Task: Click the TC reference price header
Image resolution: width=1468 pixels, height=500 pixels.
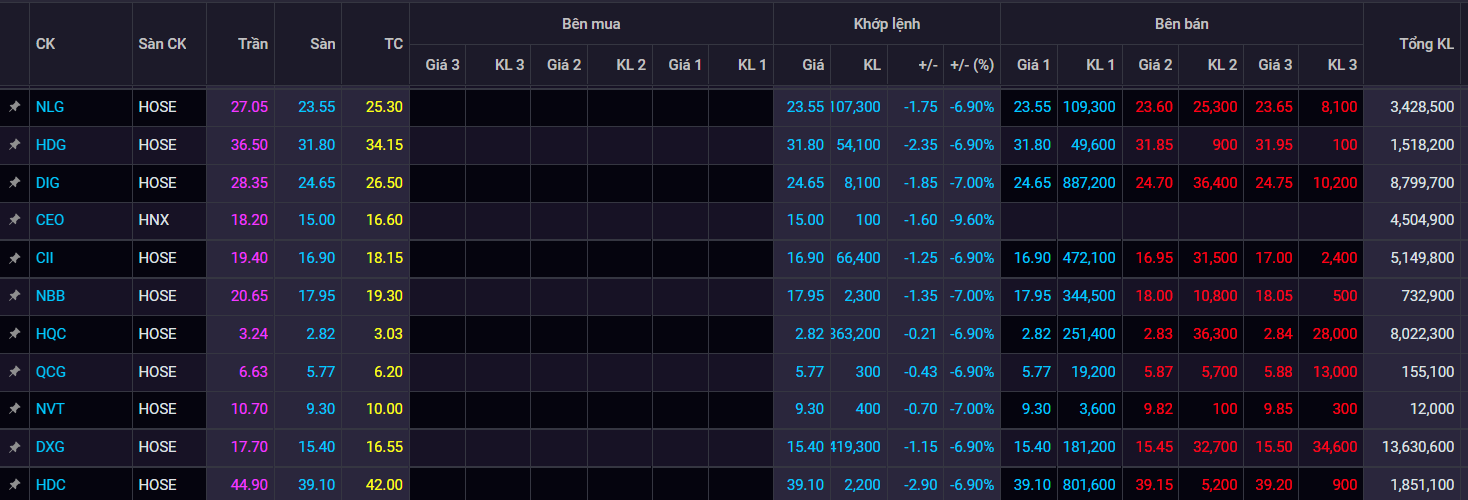Action: point(393,44)
